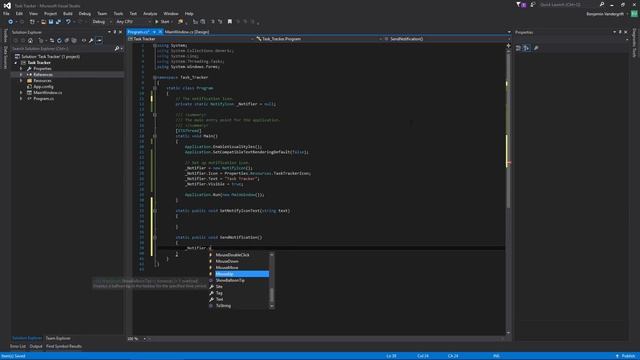This screenshot has height=360, width=640.
Task: Pin the Solution Explorer panel
Action: (x=115, y=32)
